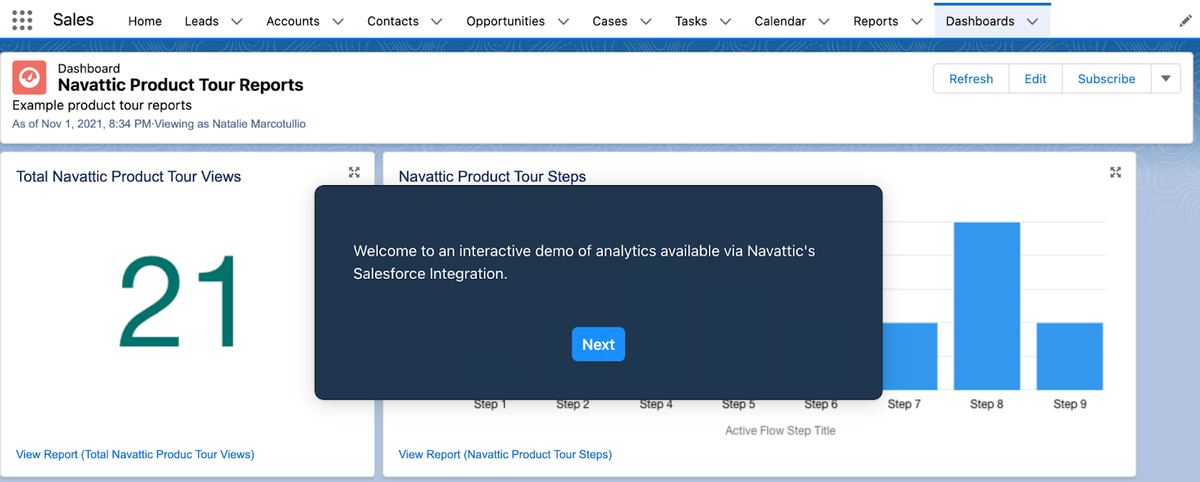Viewport: 1200px width, 482px height.
Task: Switch to the Contacts tab
Action: pos(393,21)
